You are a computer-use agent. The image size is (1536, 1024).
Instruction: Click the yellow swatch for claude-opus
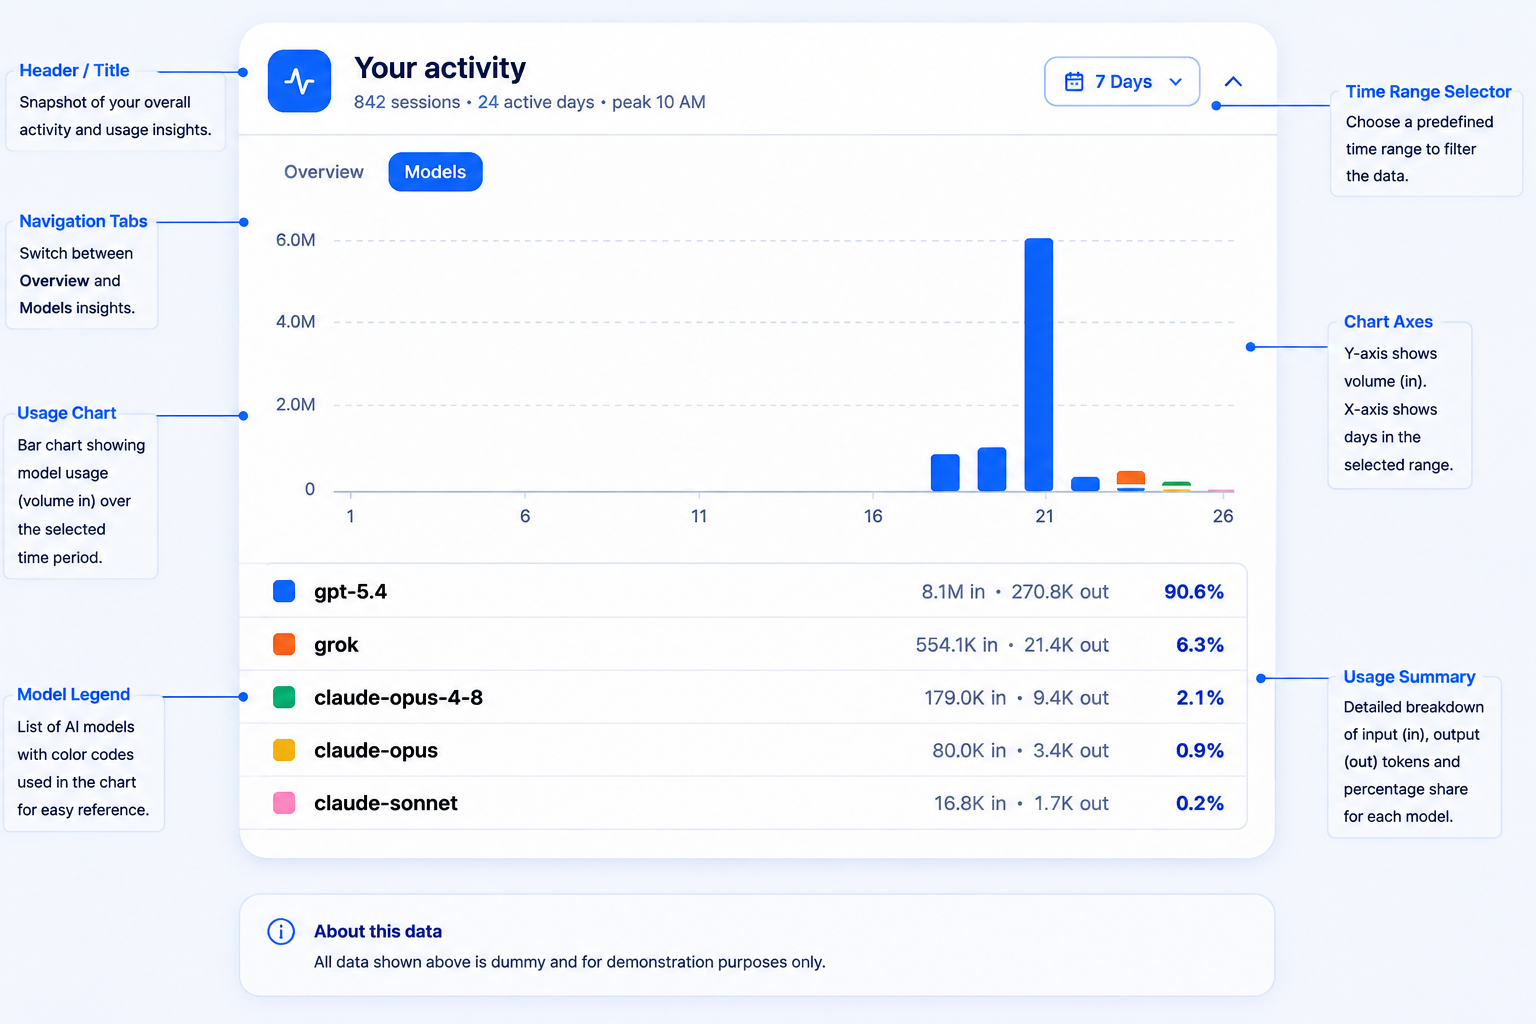click(x=284, y=750)
